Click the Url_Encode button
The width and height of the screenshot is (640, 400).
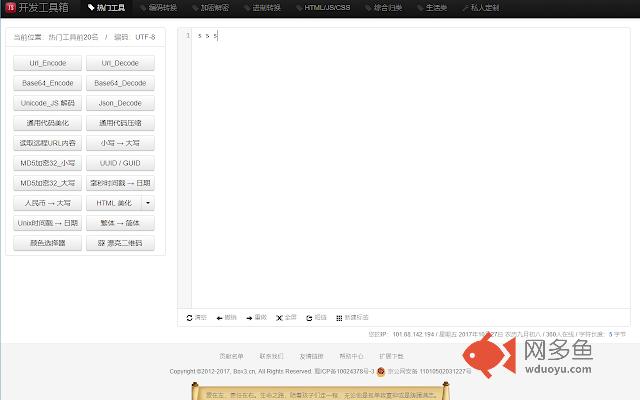tap(47, 63)
